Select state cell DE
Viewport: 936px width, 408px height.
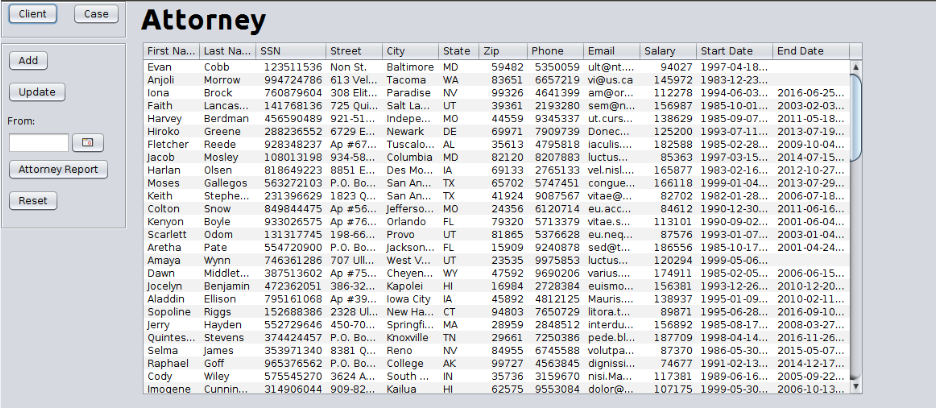pyautogui.click(x=449, y=131)
